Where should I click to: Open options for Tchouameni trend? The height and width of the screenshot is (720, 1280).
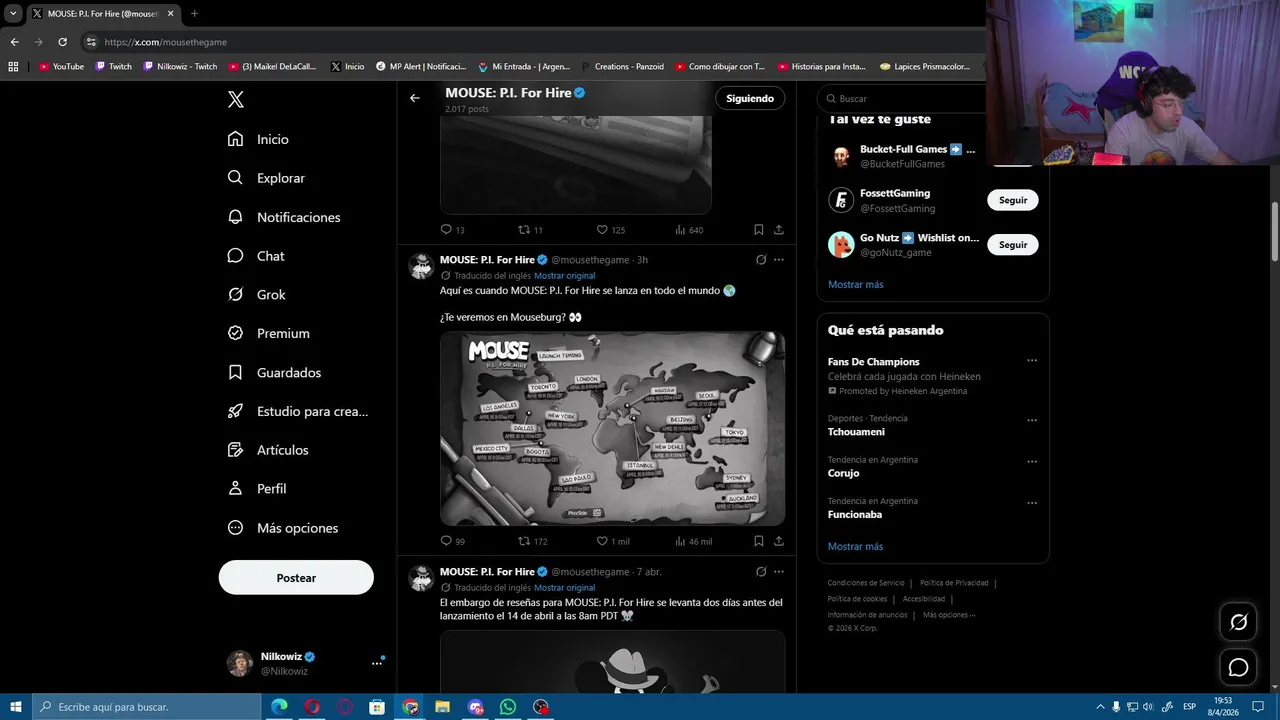tap(1032, 420)
